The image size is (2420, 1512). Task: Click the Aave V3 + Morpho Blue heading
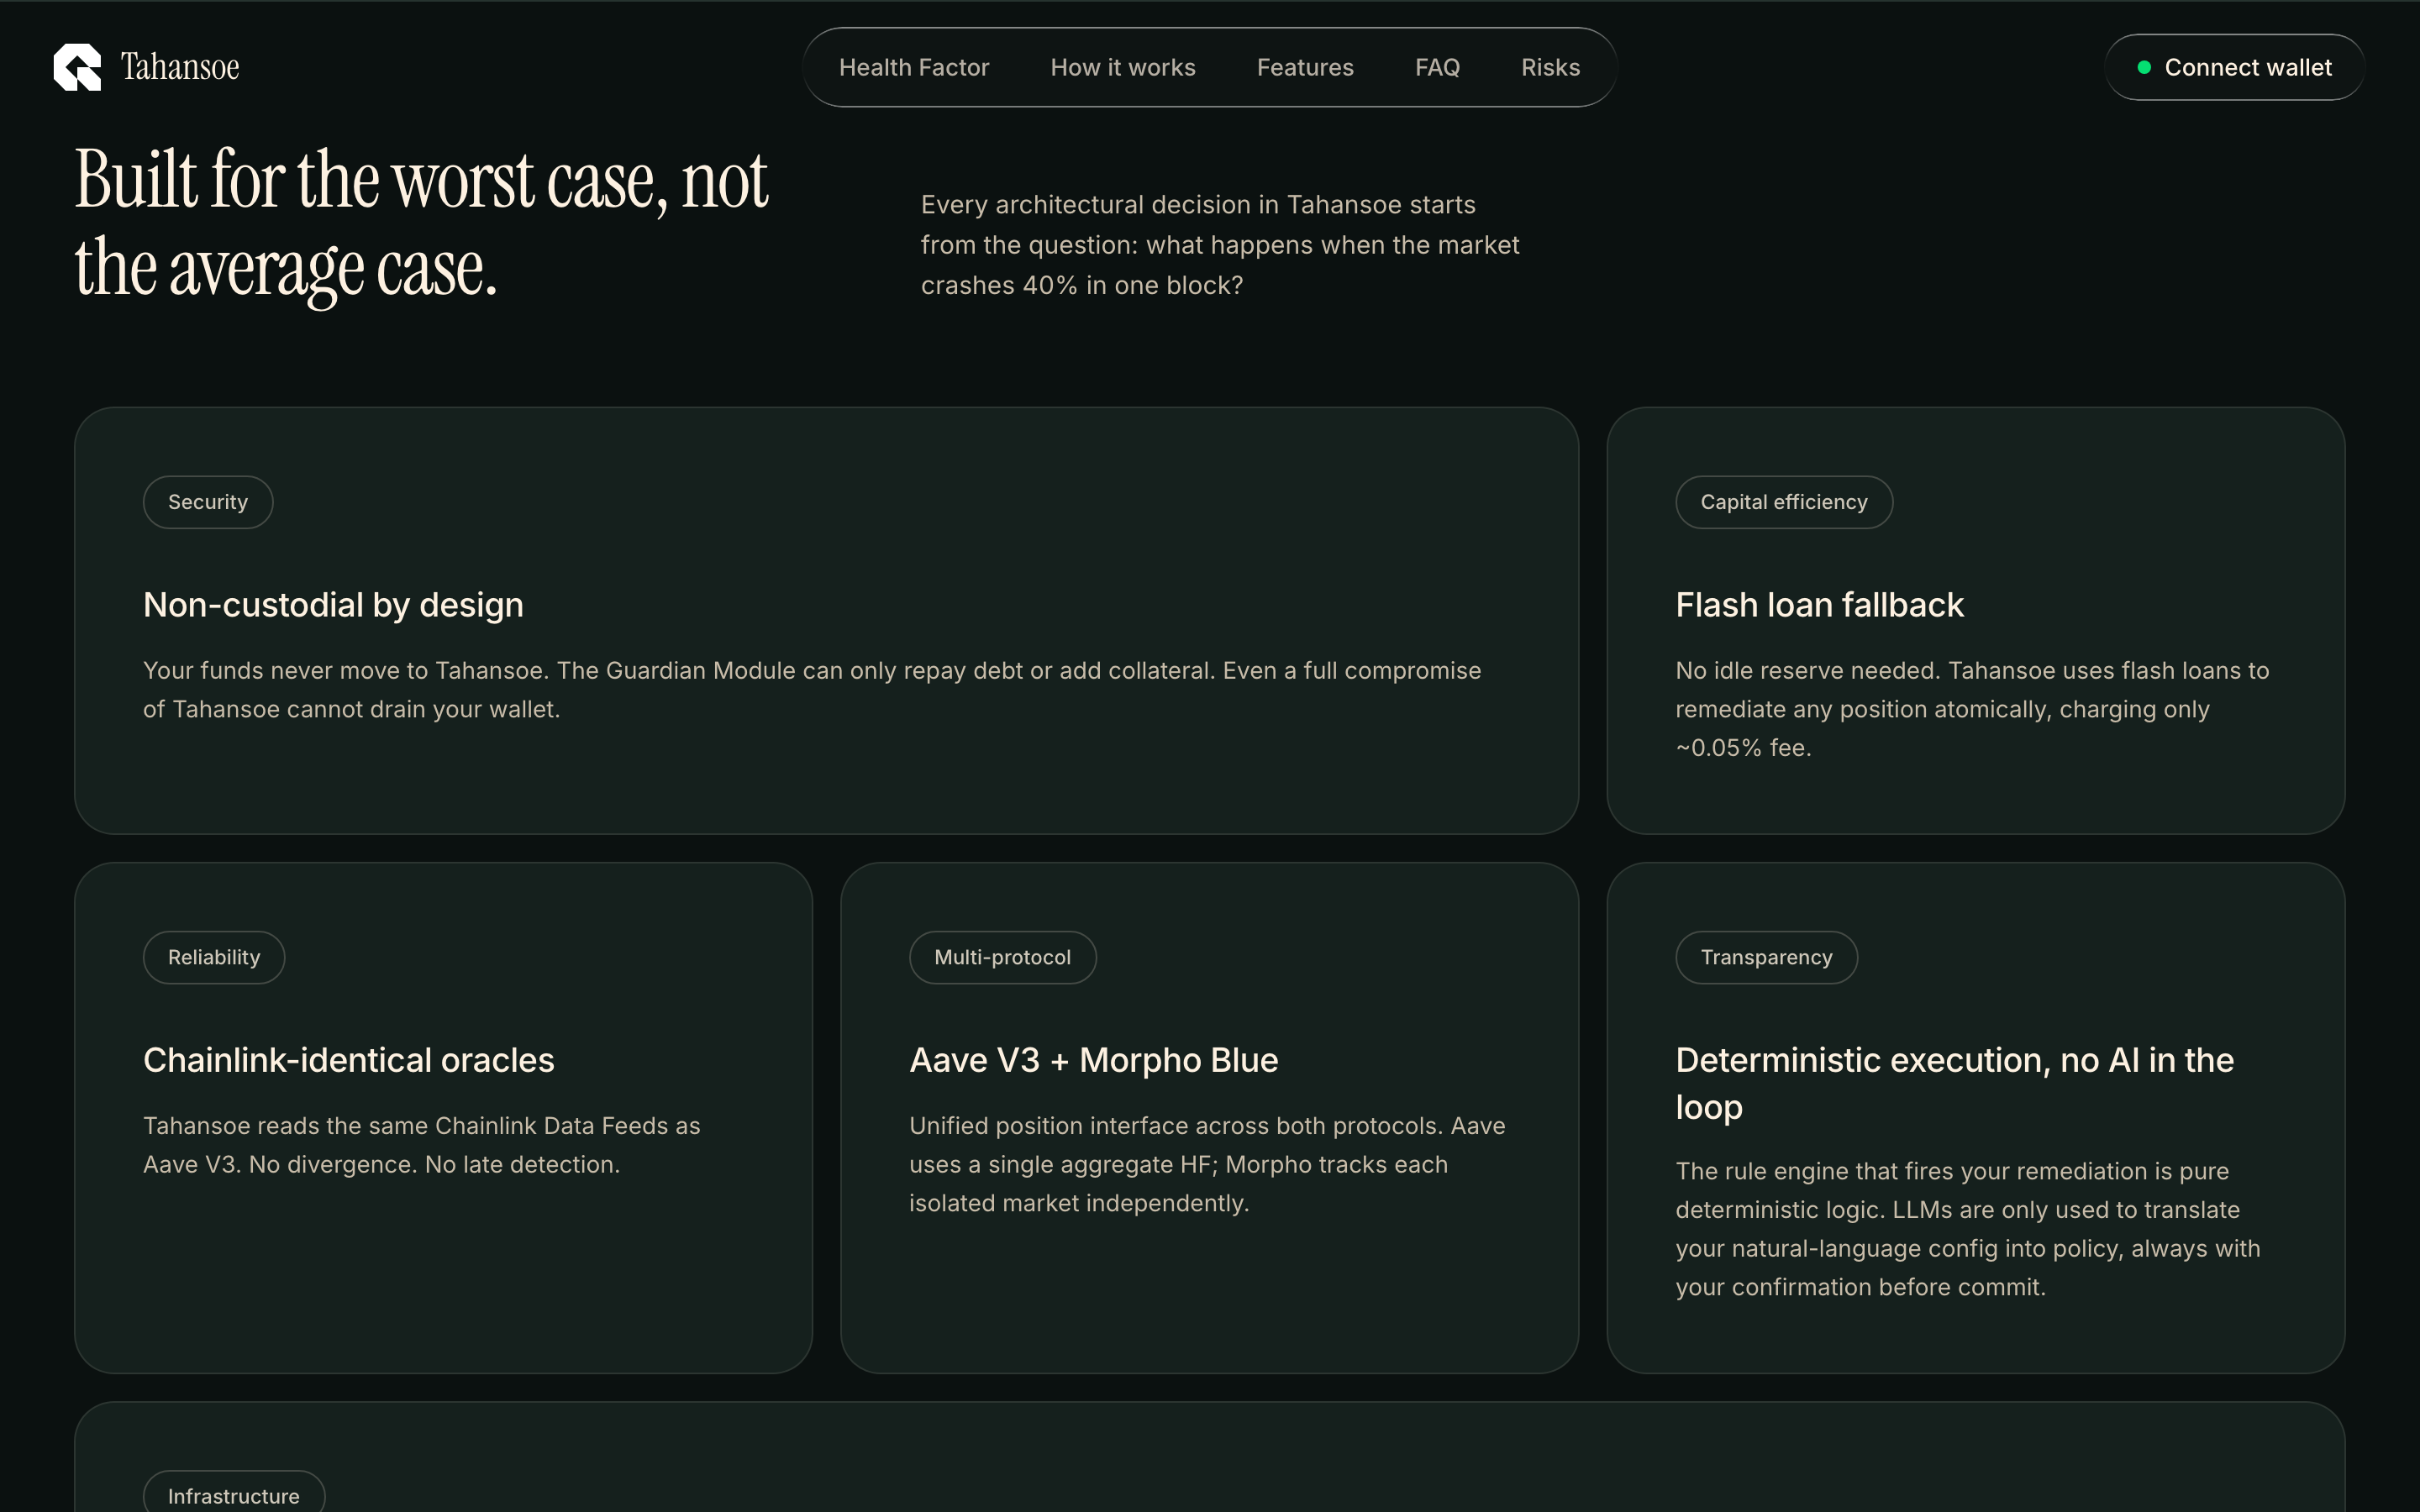[x=1093, y=1060]
